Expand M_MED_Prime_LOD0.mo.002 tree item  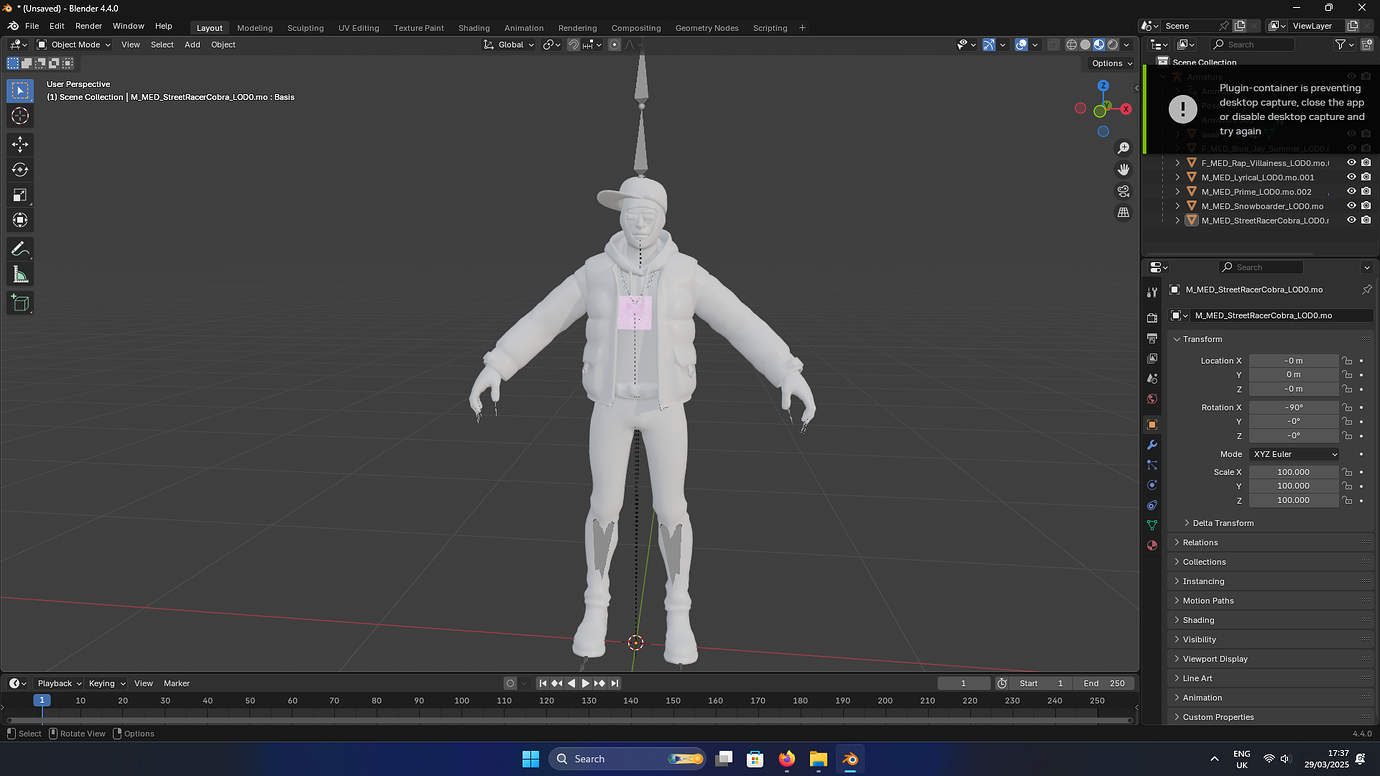point(1177,192)
